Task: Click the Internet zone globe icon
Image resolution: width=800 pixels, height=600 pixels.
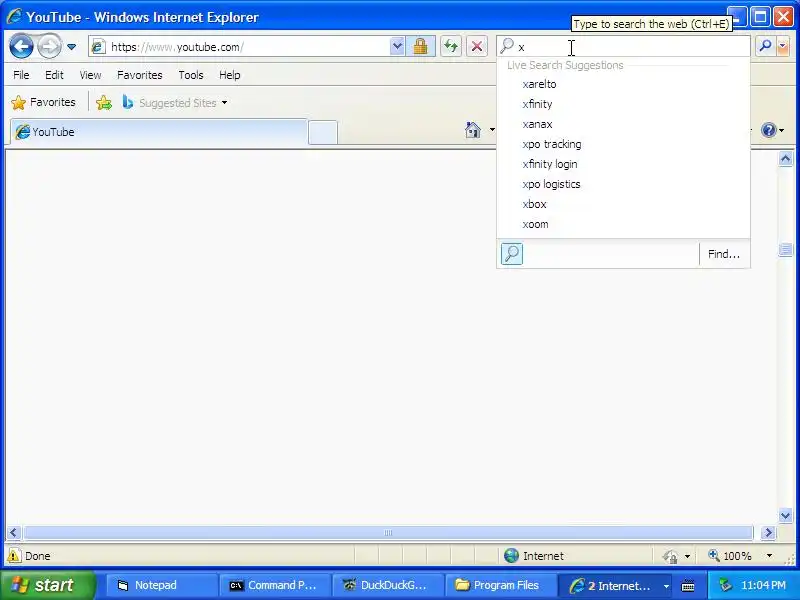Action: pyautogui.click(x=511, y=555)
